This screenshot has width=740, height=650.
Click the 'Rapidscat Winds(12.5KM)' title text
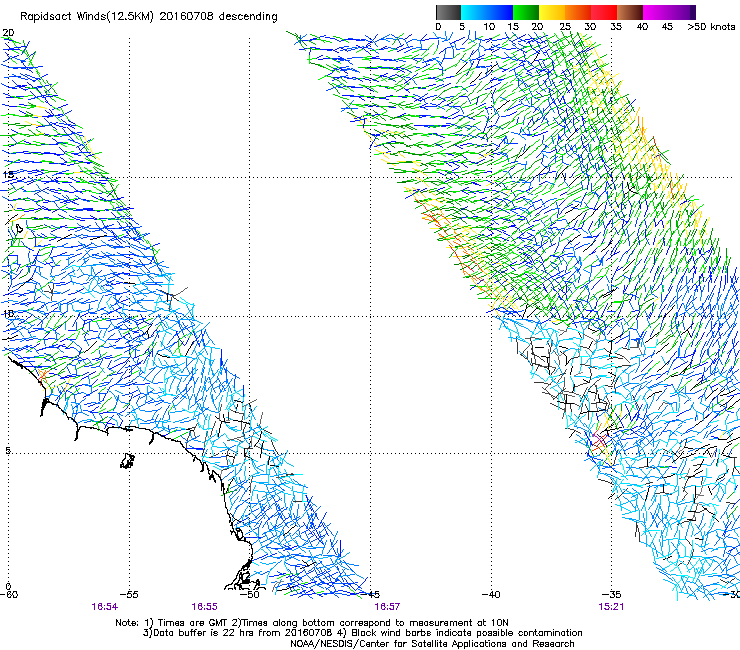tap(87, 17)
